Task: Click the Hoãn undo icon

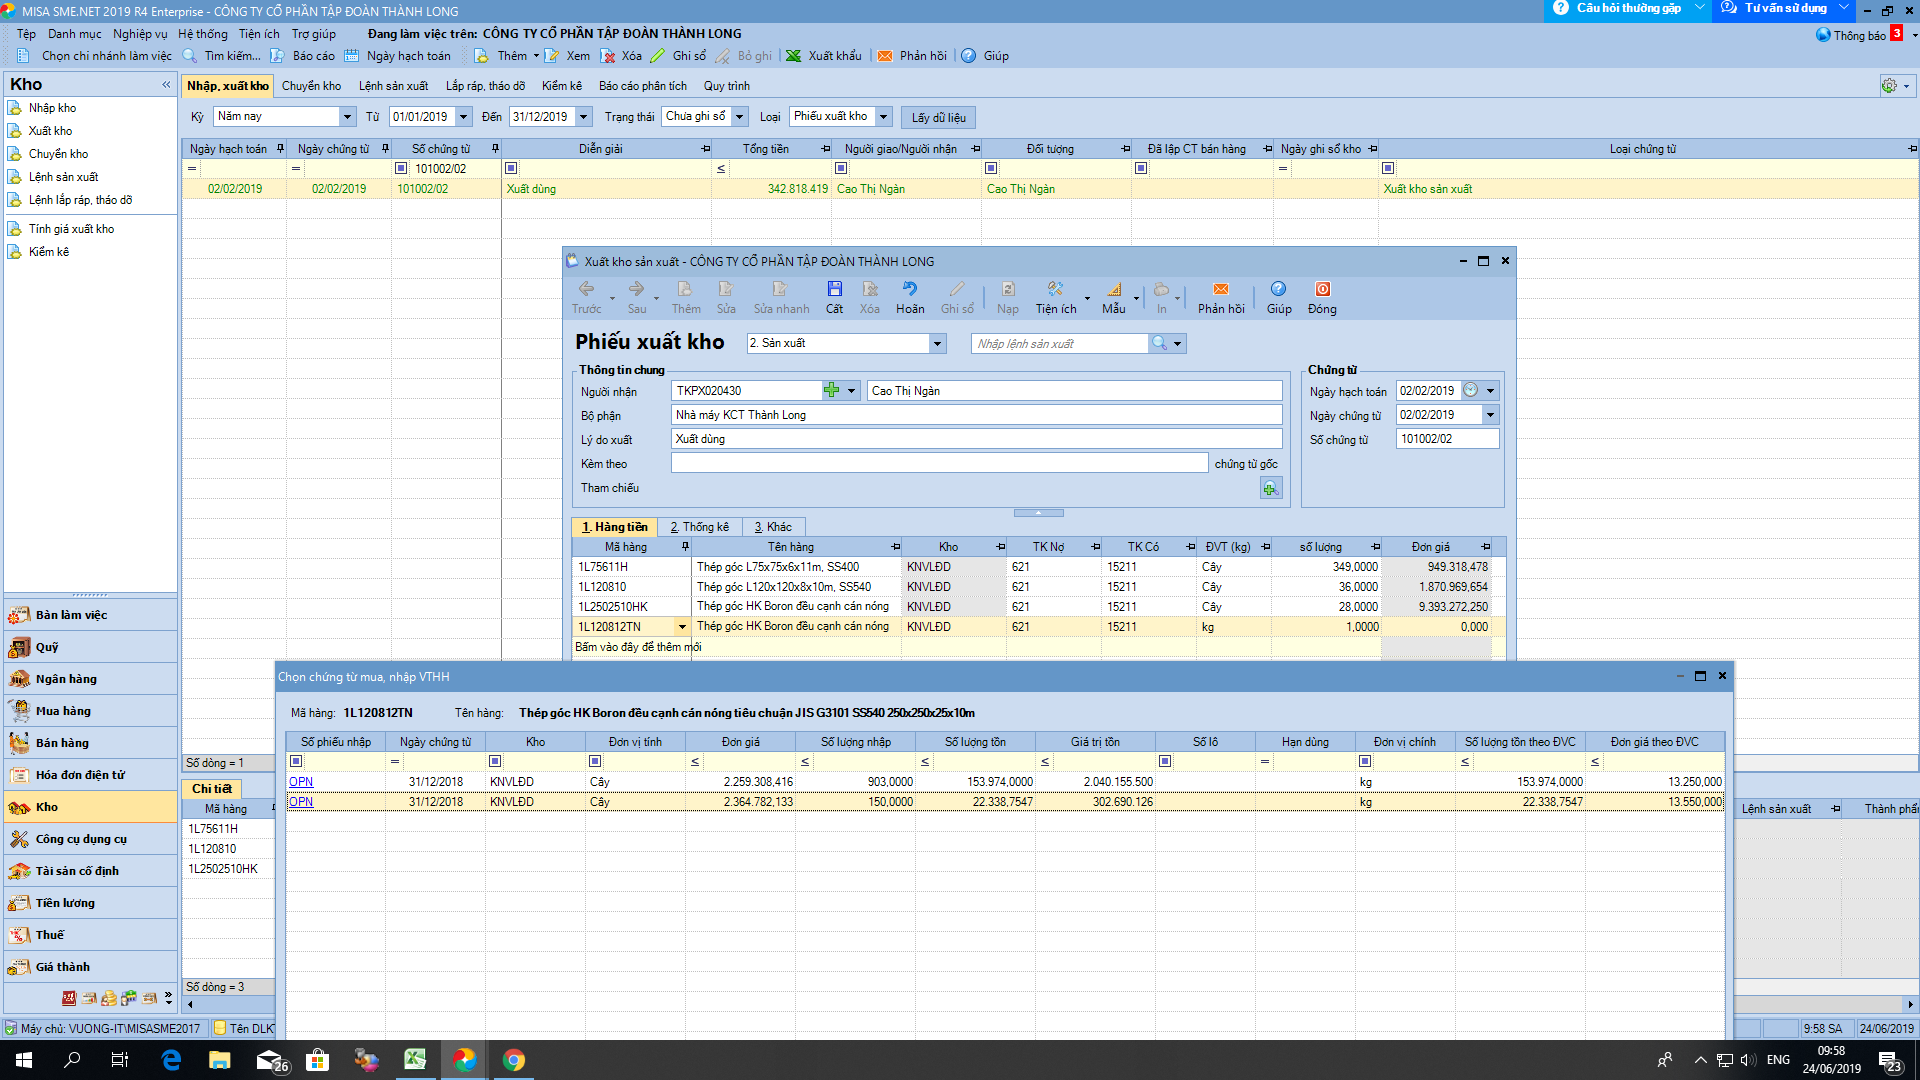Action: 909,289
